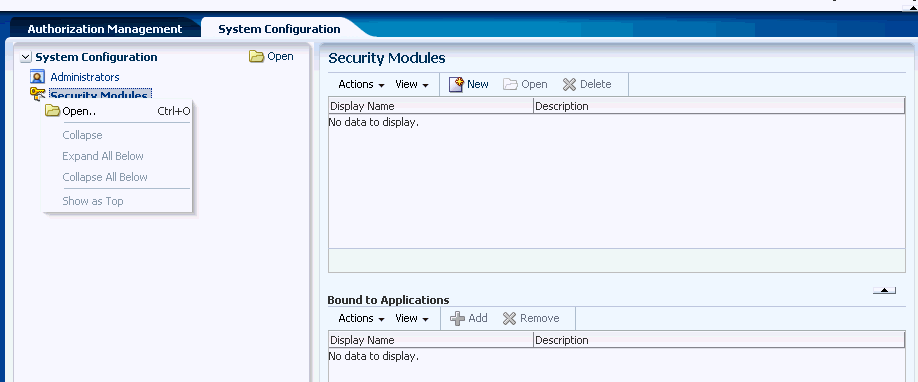This screenshot has height=382, width=918.
Task: Open the Actions dropdown under Bound to Applications
Action: click(x=361, y=318)
